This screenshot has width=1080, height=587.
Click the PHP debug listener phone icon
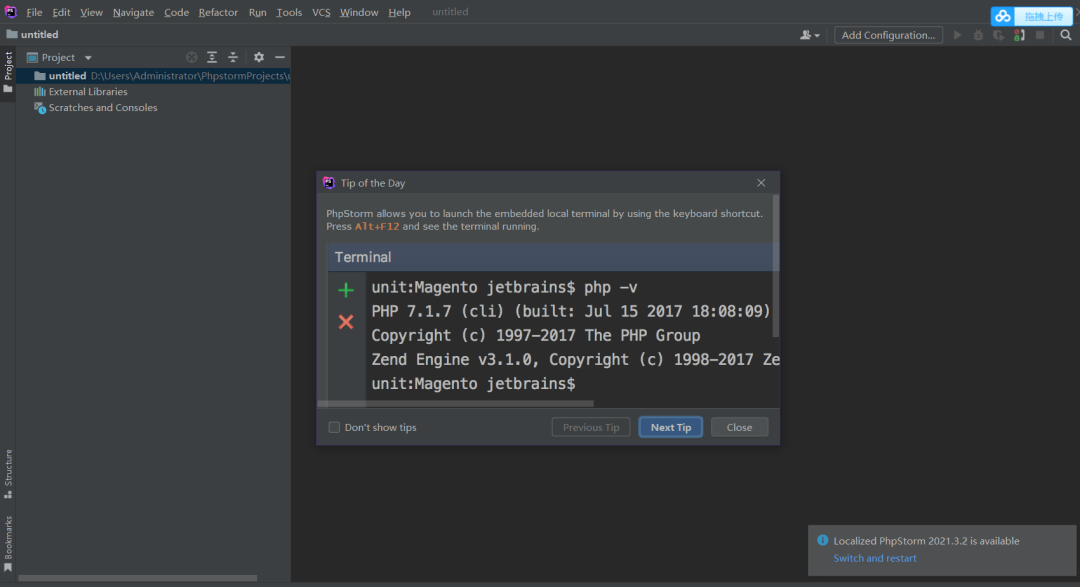[1019, 35]
